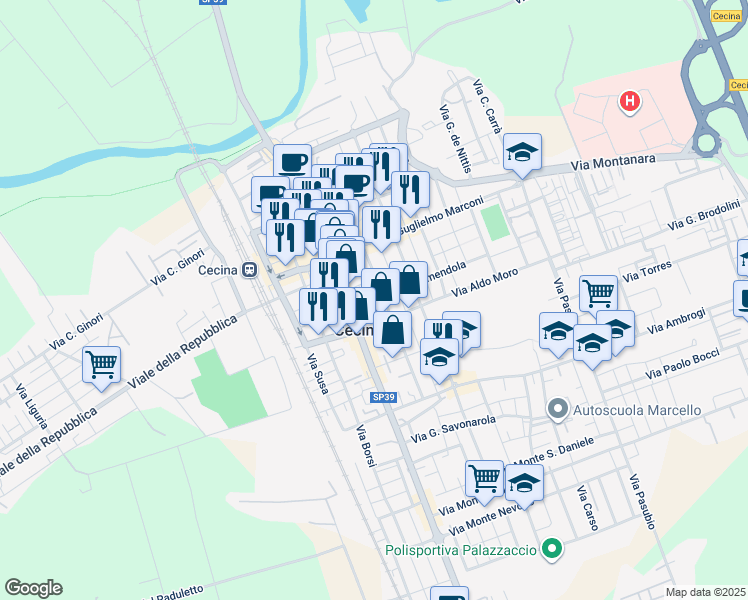Open the school marker on Via Montanara
Image resolution: width=748 pixels, height=600 pixels.
coord(522,152)
